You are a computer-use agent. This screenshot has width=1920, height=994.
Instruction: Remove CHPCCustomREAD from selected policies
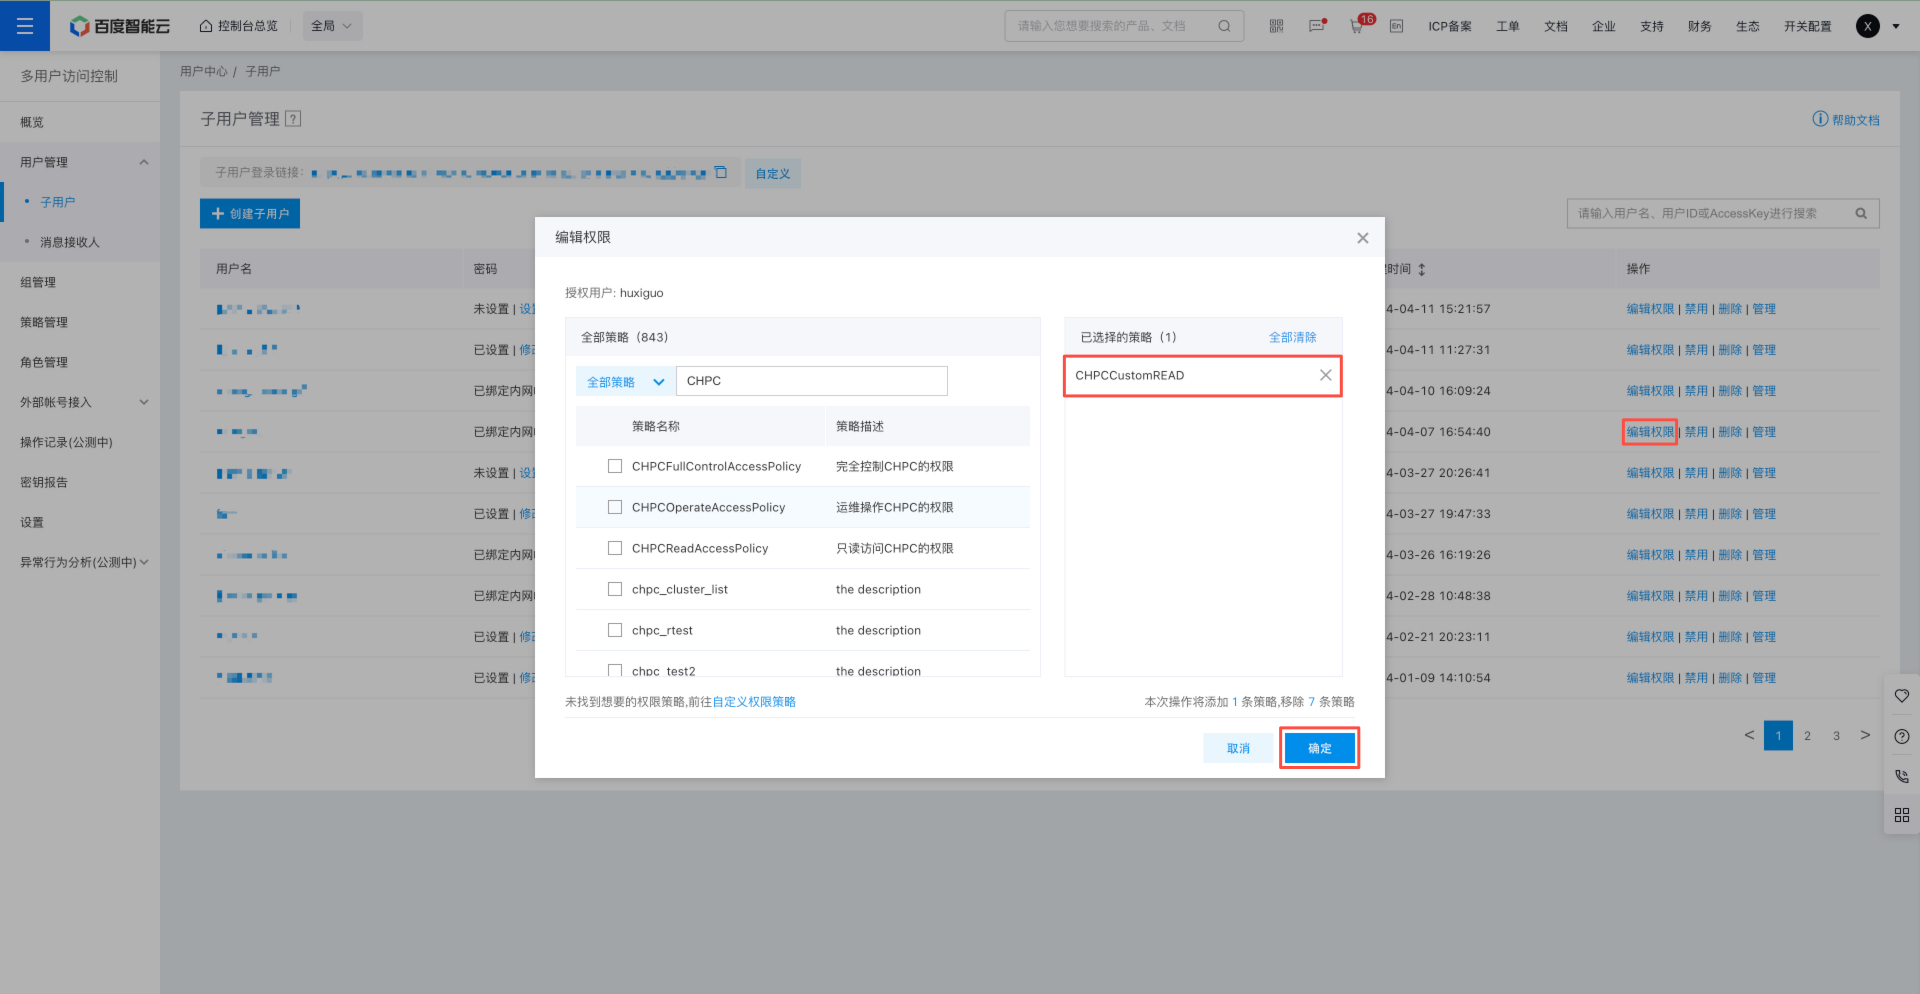point(1325,375)
